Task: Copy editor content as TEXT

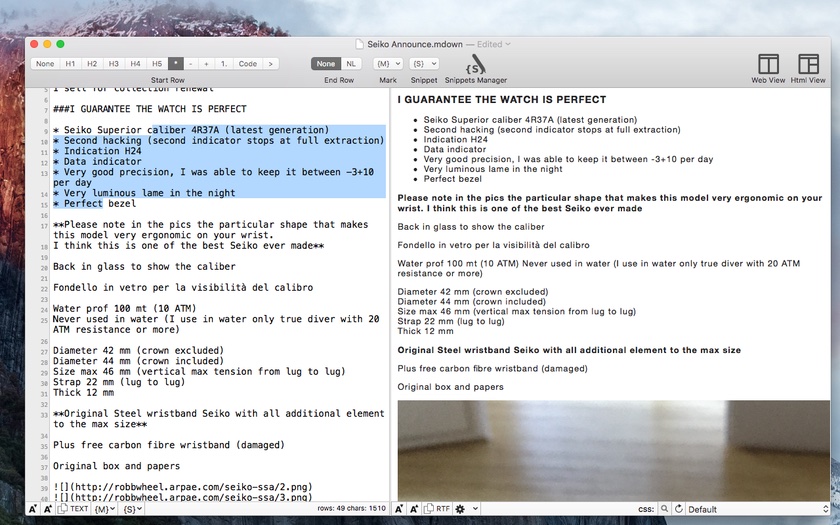Action: [73, 509]
